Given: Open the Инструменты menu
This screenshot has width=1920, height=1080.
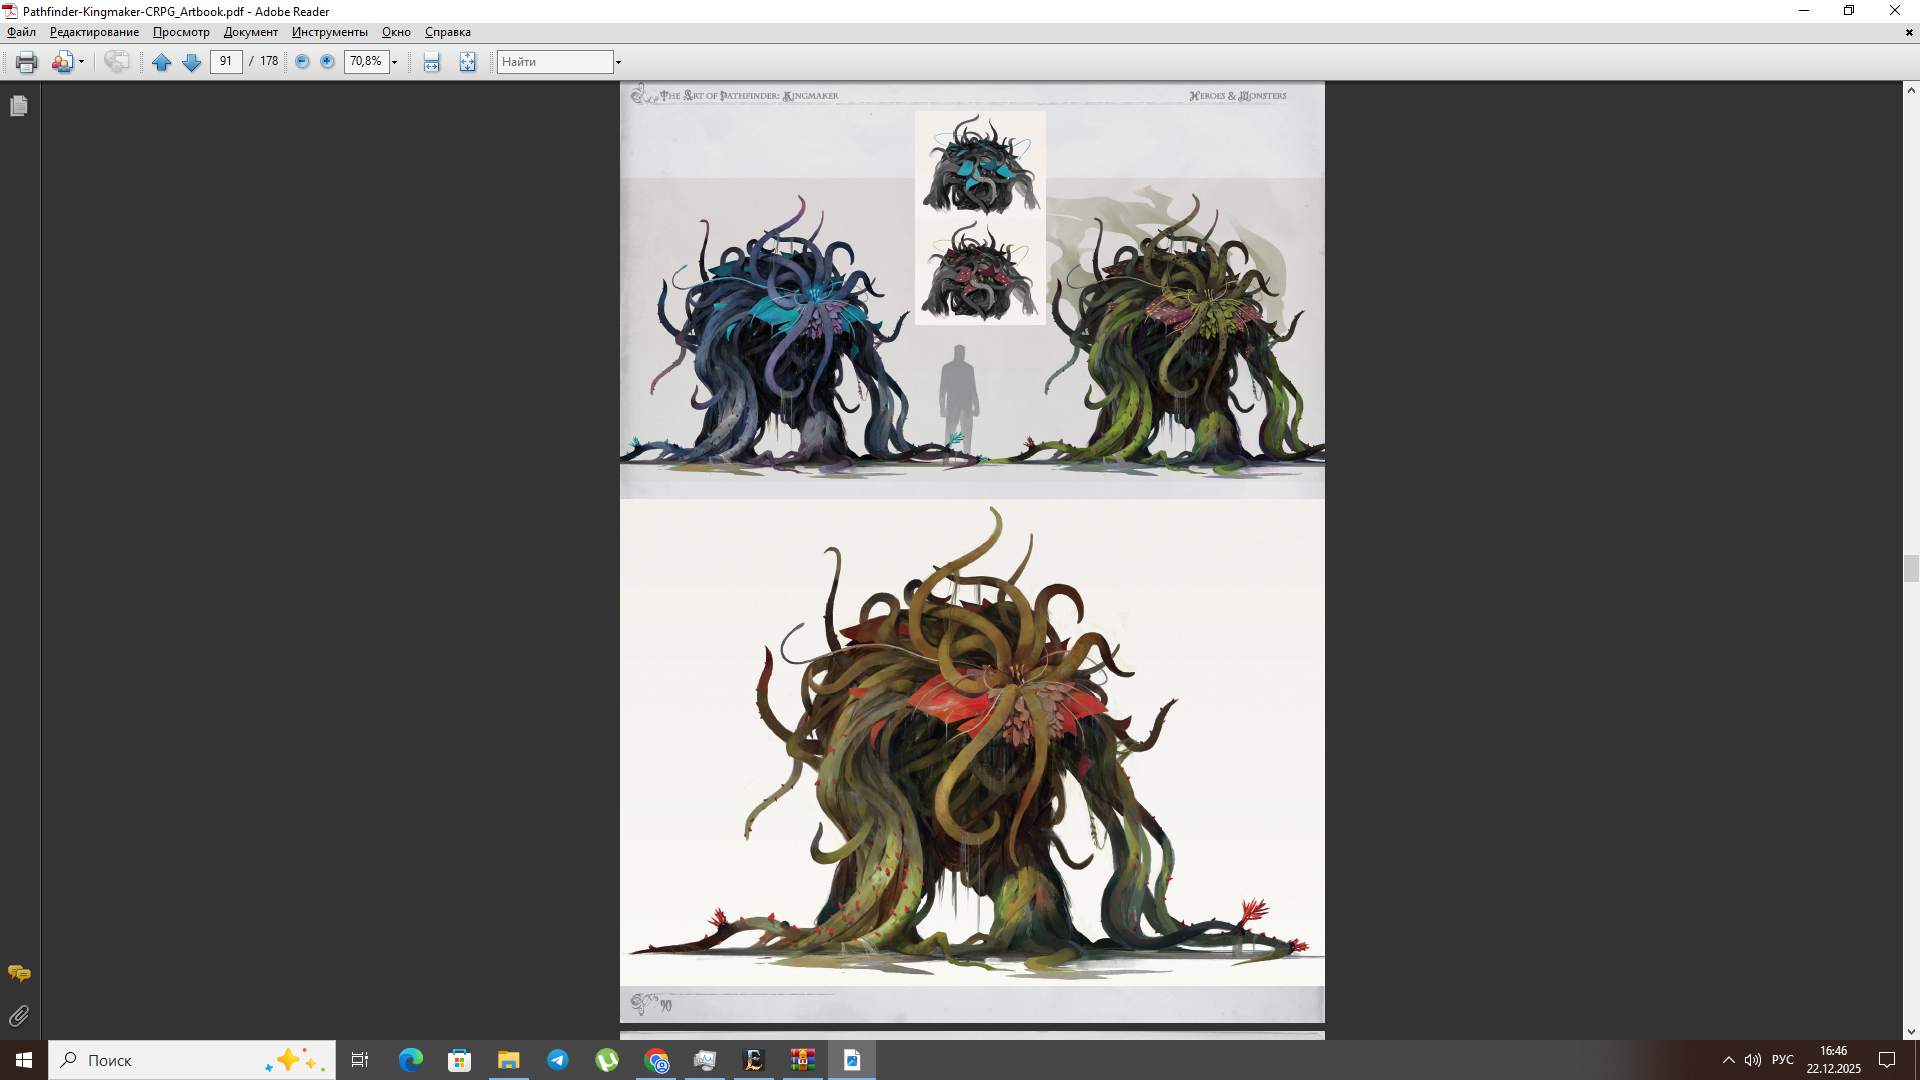Looking at the screenshot, I should tap(329, 32).
